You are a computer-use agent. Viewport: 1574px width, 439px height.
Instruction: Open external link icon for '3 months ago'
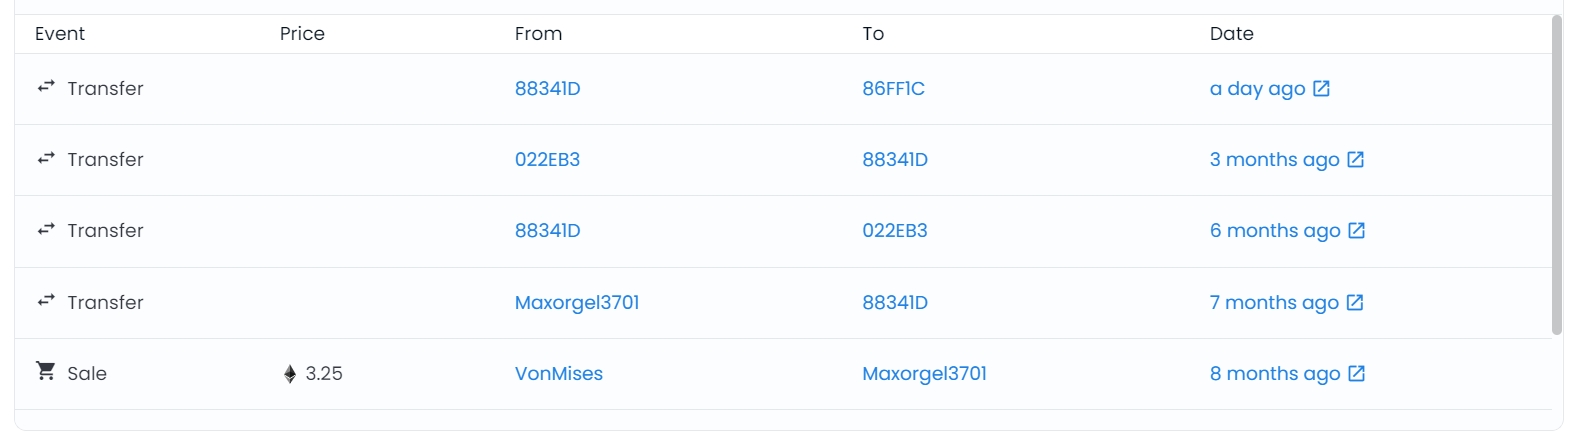1355,160
